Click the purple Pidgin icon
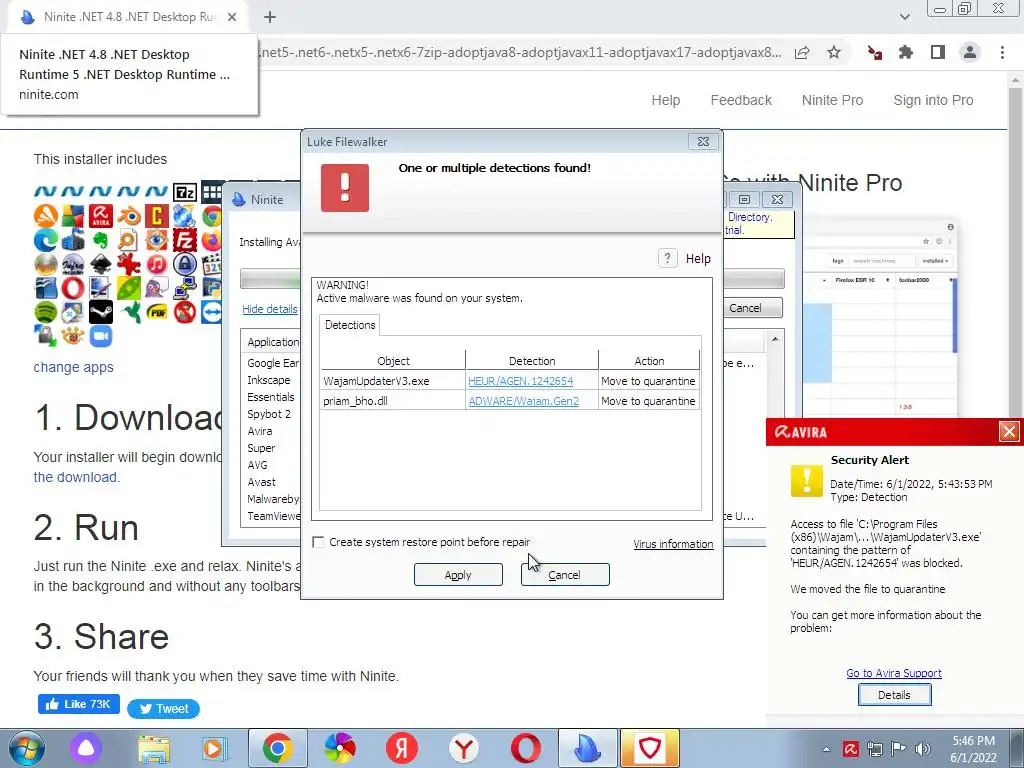 tap(157, 288)
